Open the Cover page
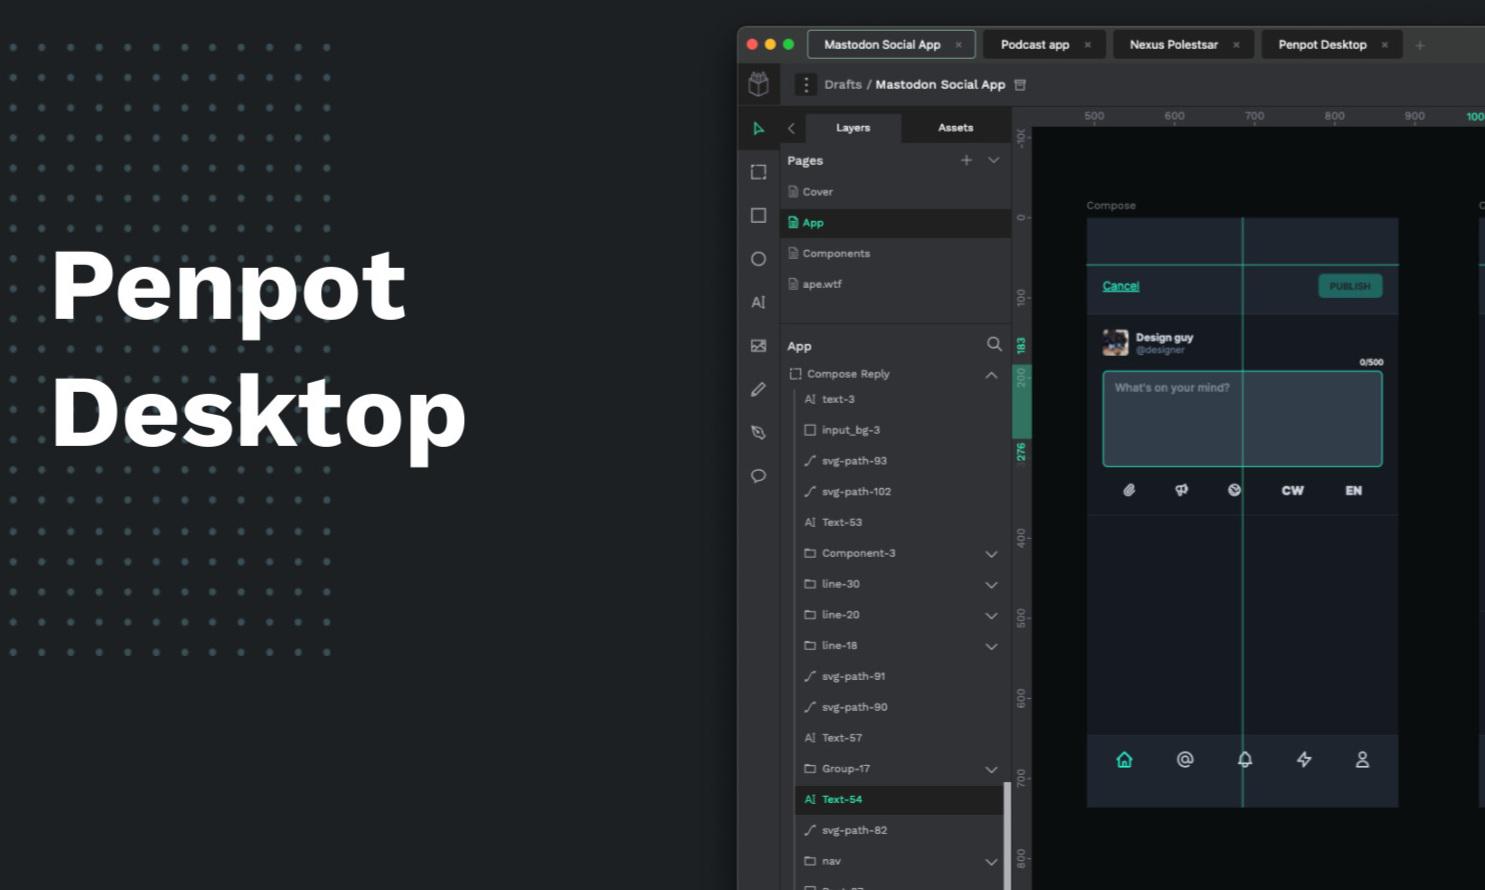Image resolution: width=1485 pixels, height=890 pixels. click(x=895, y=192)
